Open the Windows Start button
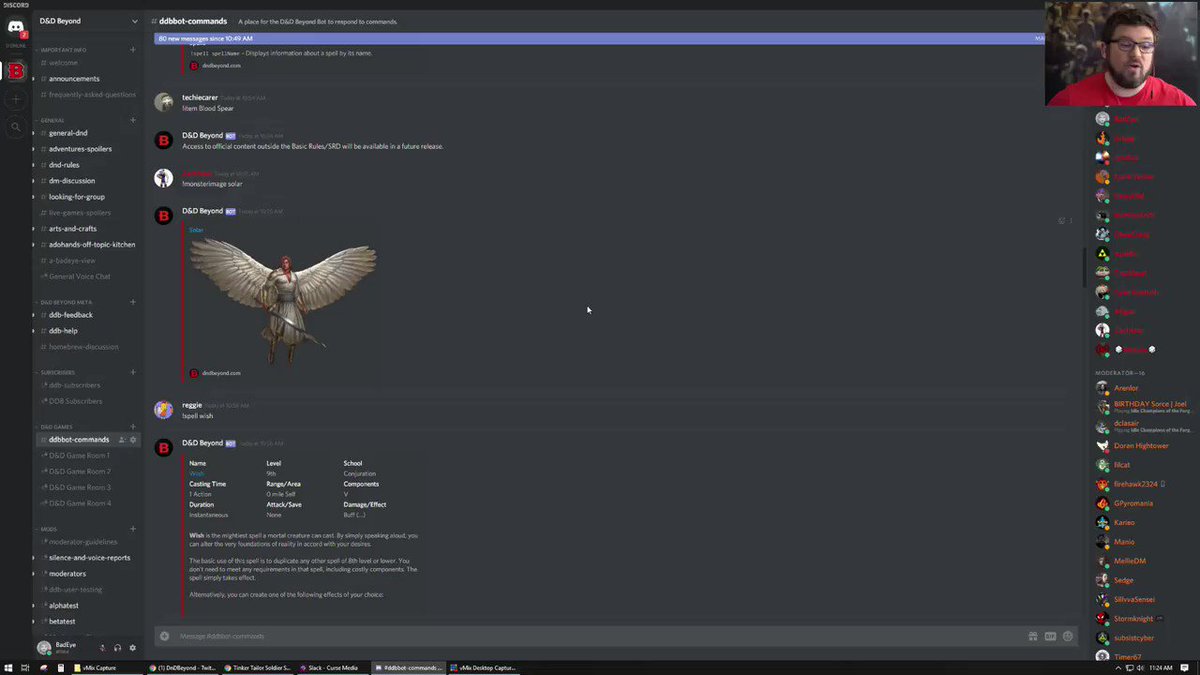The height and width of the screenshot is (675, 1200). click(x=9, y=667)
